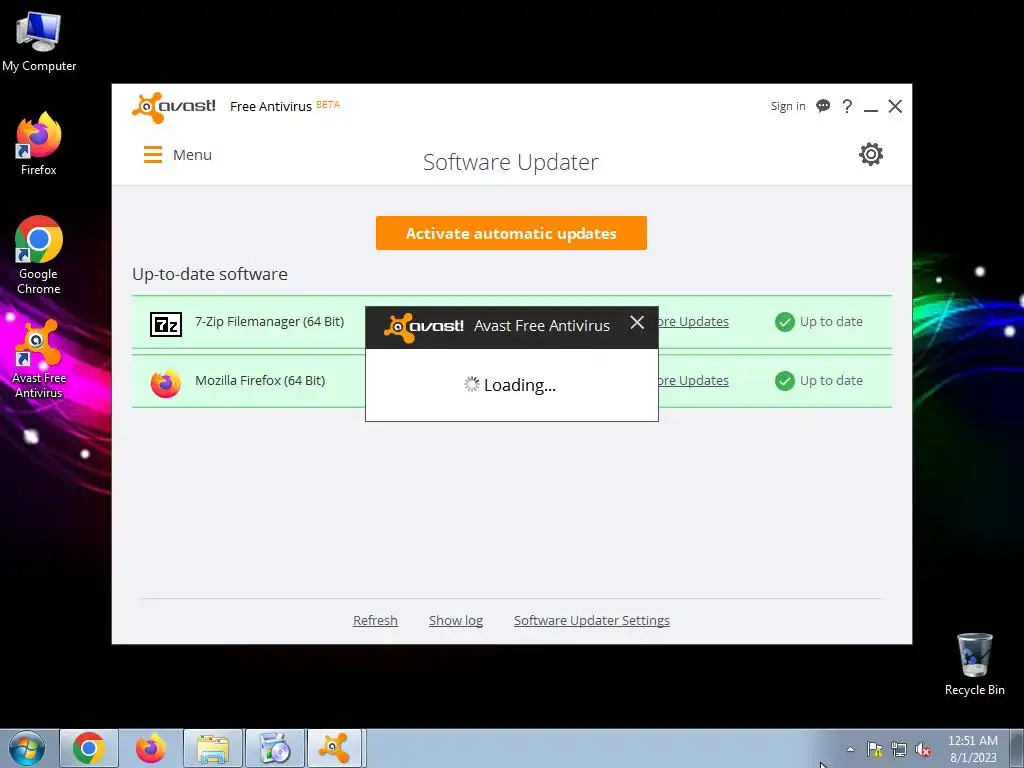Open the Avast feedback chat bubble icon

pos(823,106)
